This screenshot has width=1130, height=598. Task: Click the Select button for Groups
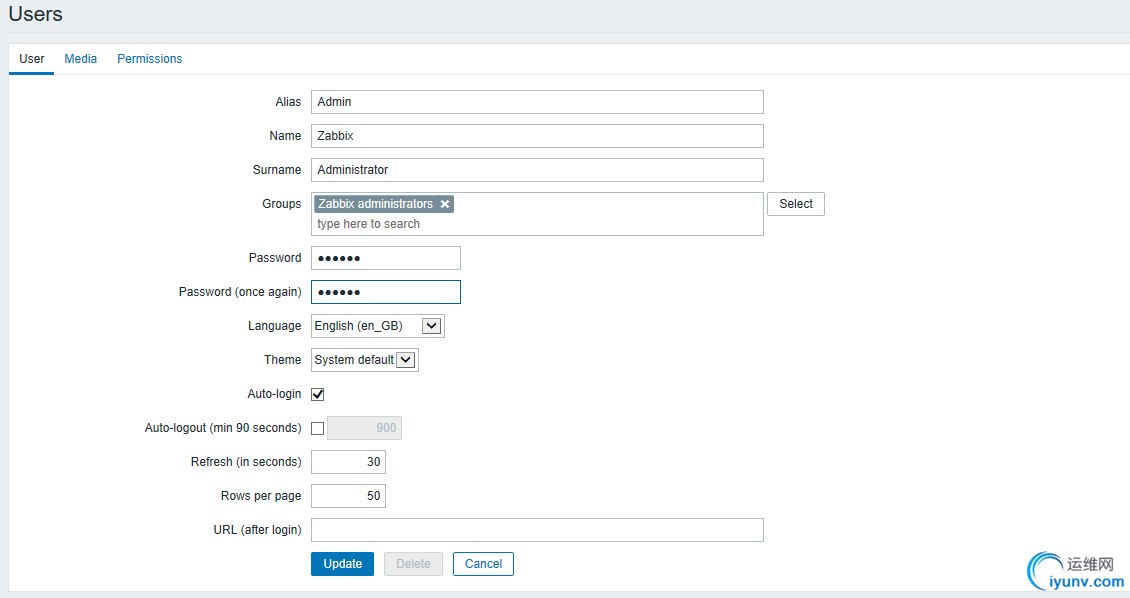796,204
